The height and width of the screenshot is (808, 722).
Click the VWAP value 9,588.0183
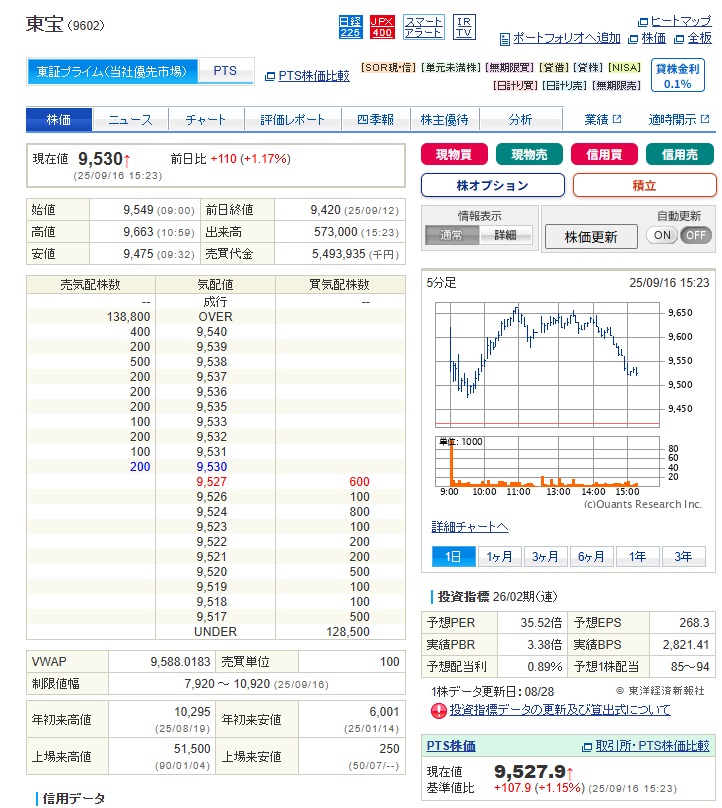point(180,662)
